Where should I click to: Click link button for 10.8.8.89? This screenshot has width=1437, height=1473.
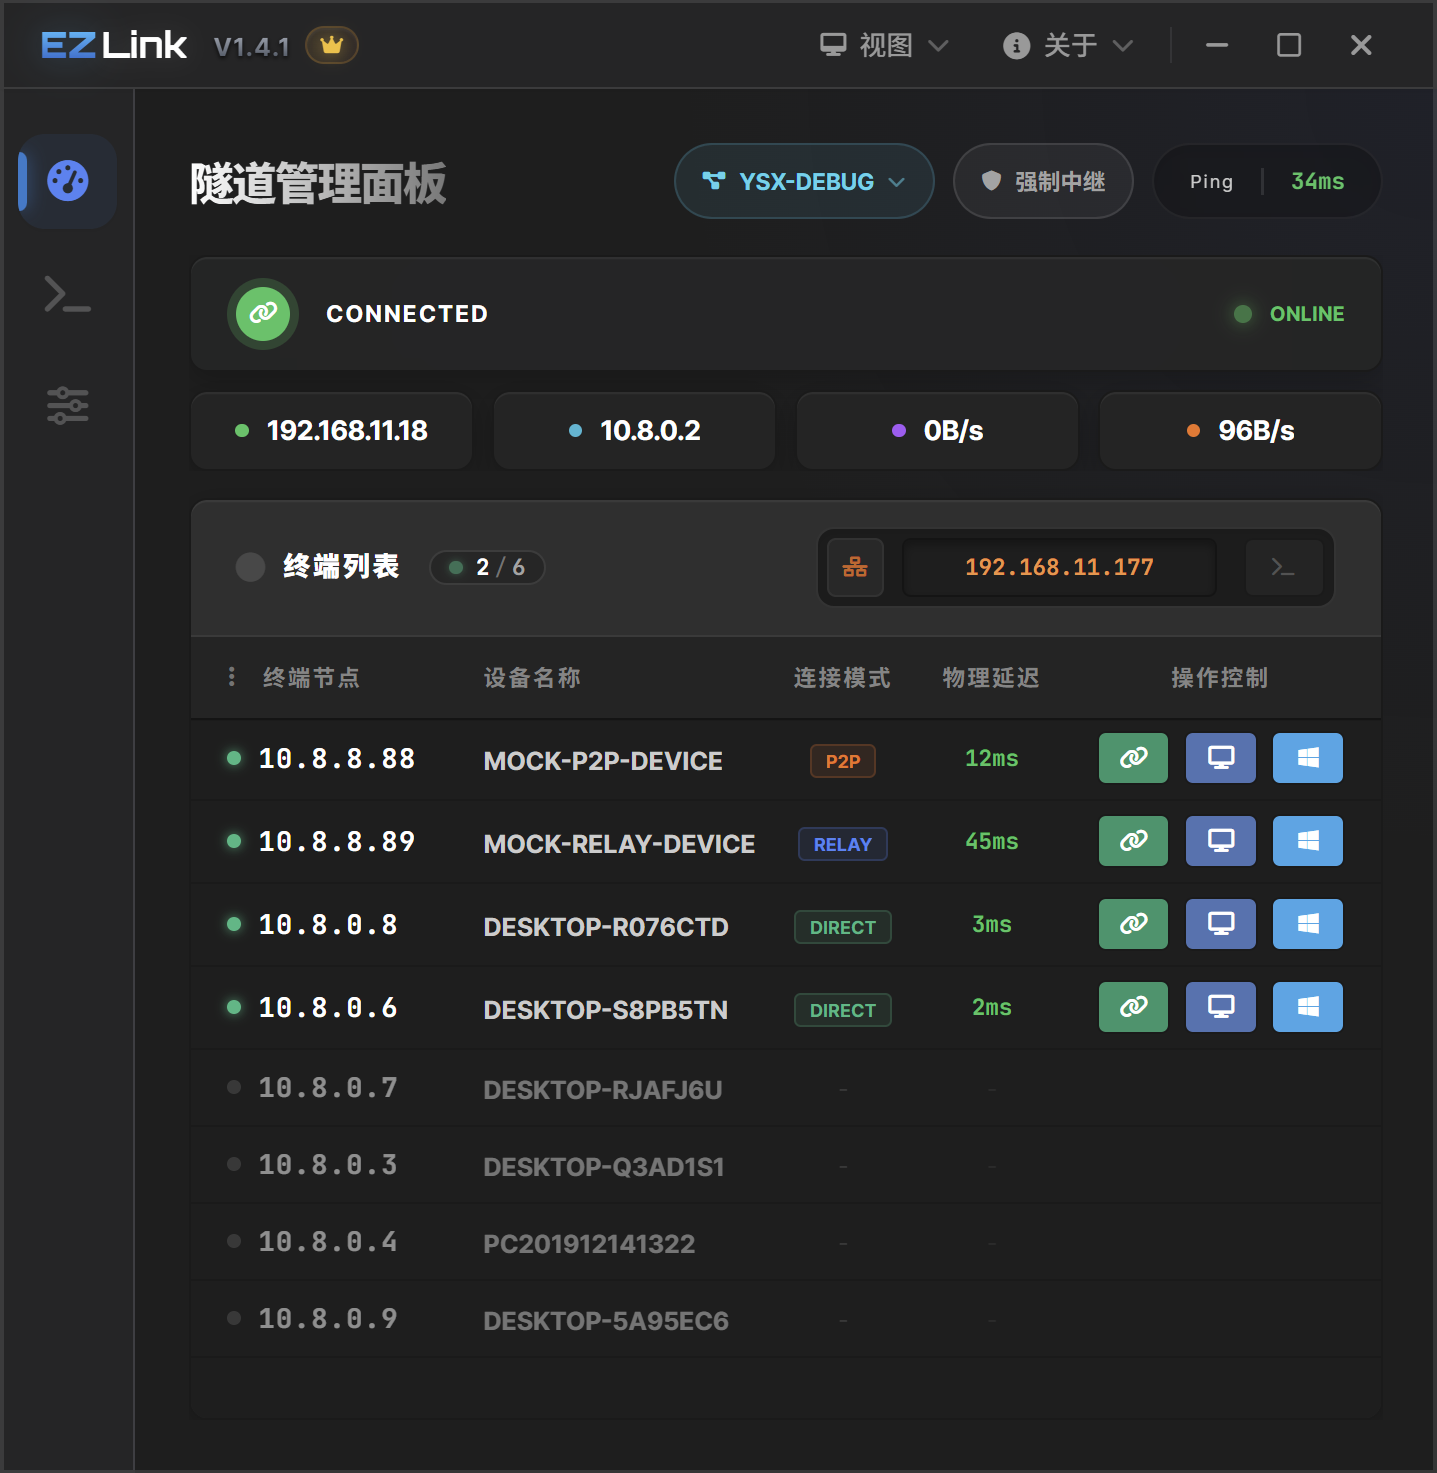pos(1133,841)
